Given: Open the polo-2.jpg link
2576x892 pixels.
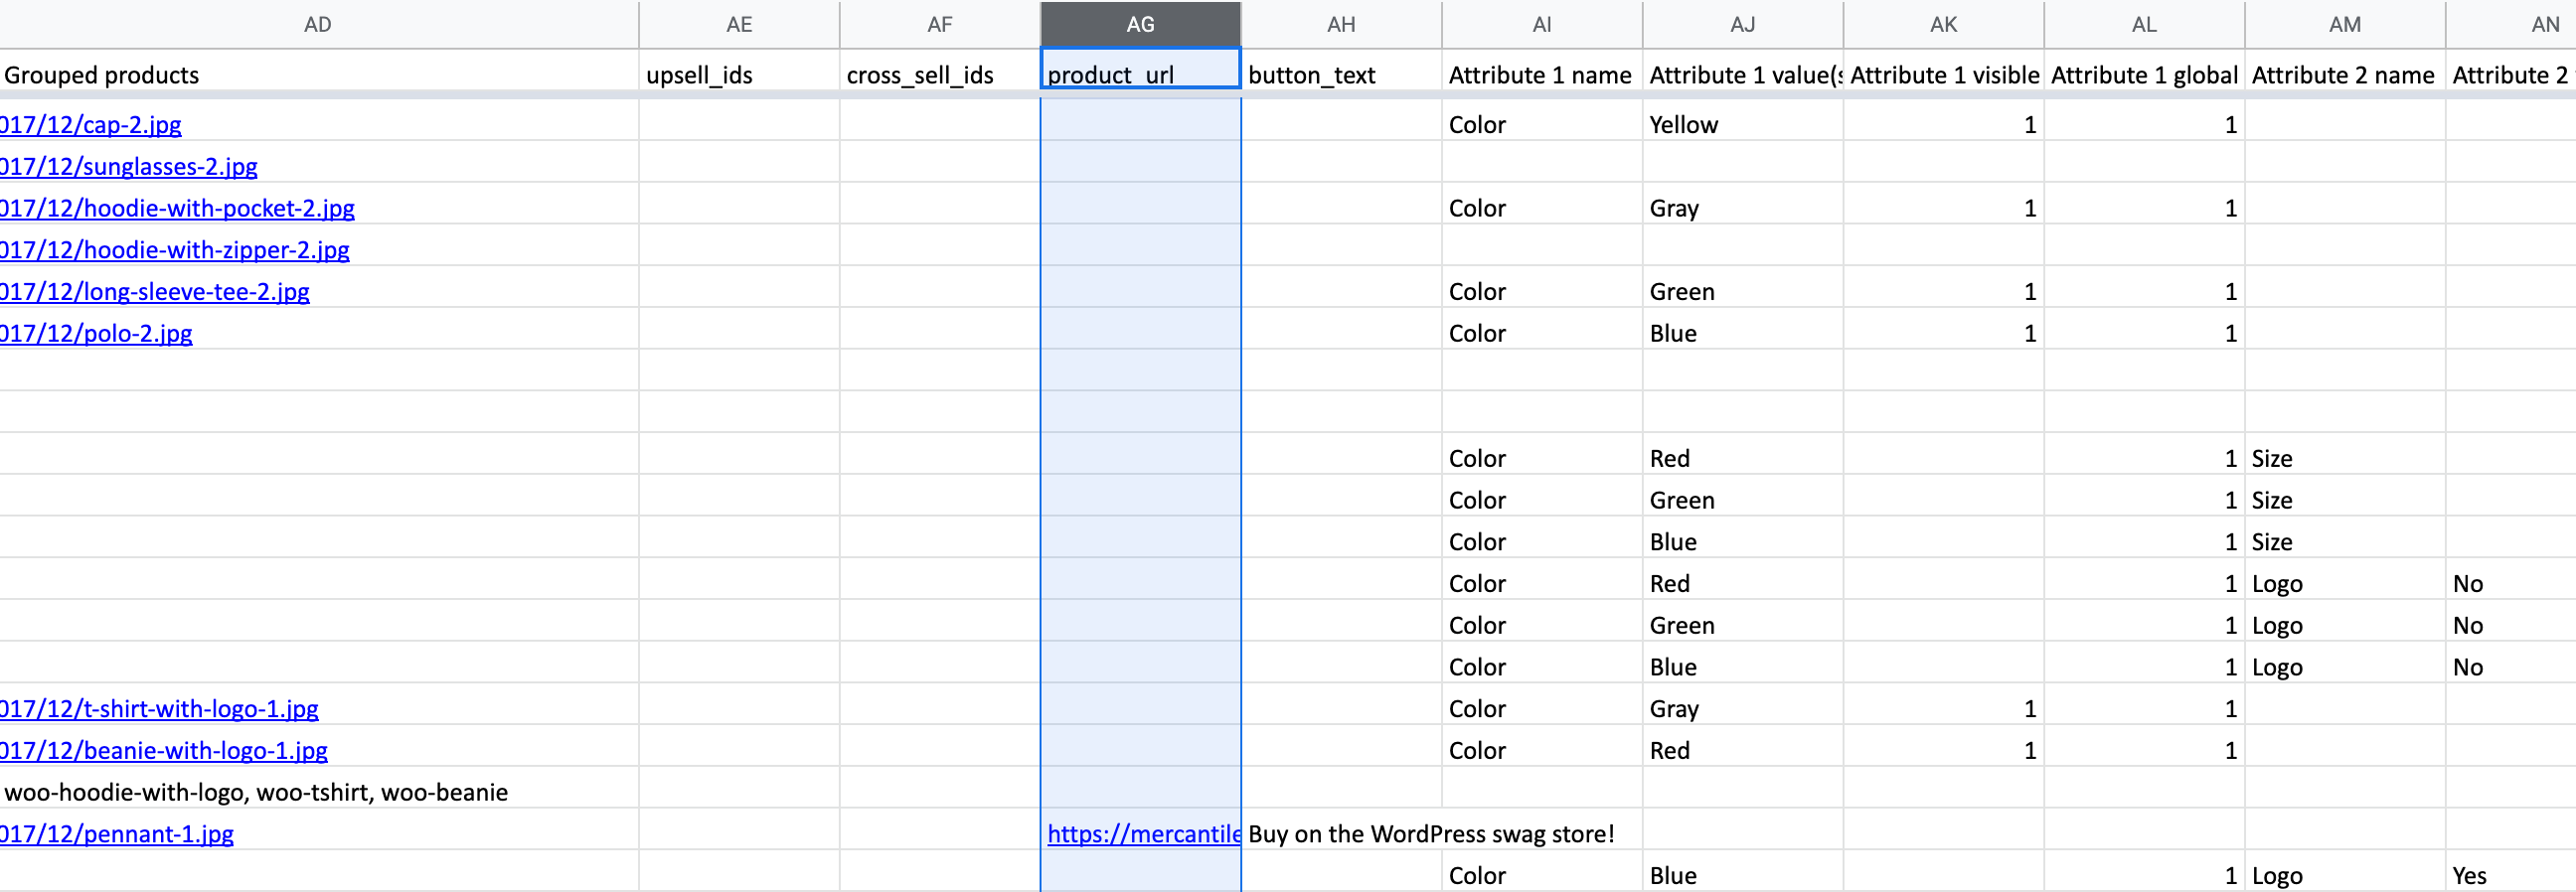Looking at the screenshot, I should tap(97, 334).
